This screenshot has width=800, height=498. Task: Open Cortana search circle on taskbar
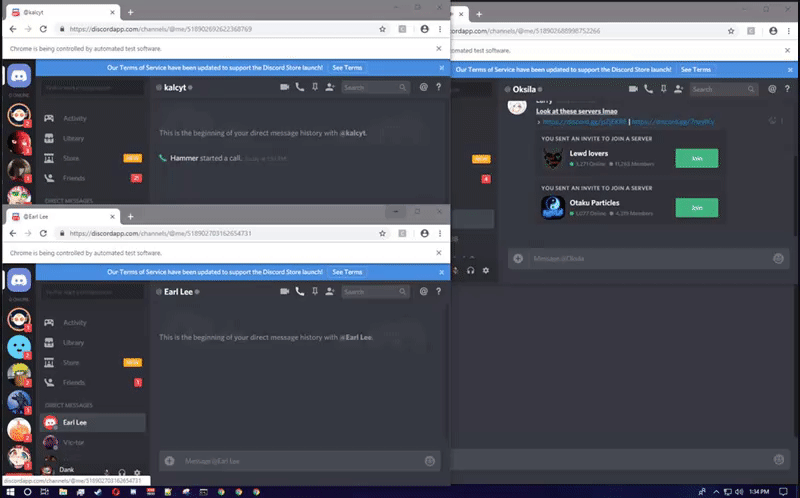(28, 492)
